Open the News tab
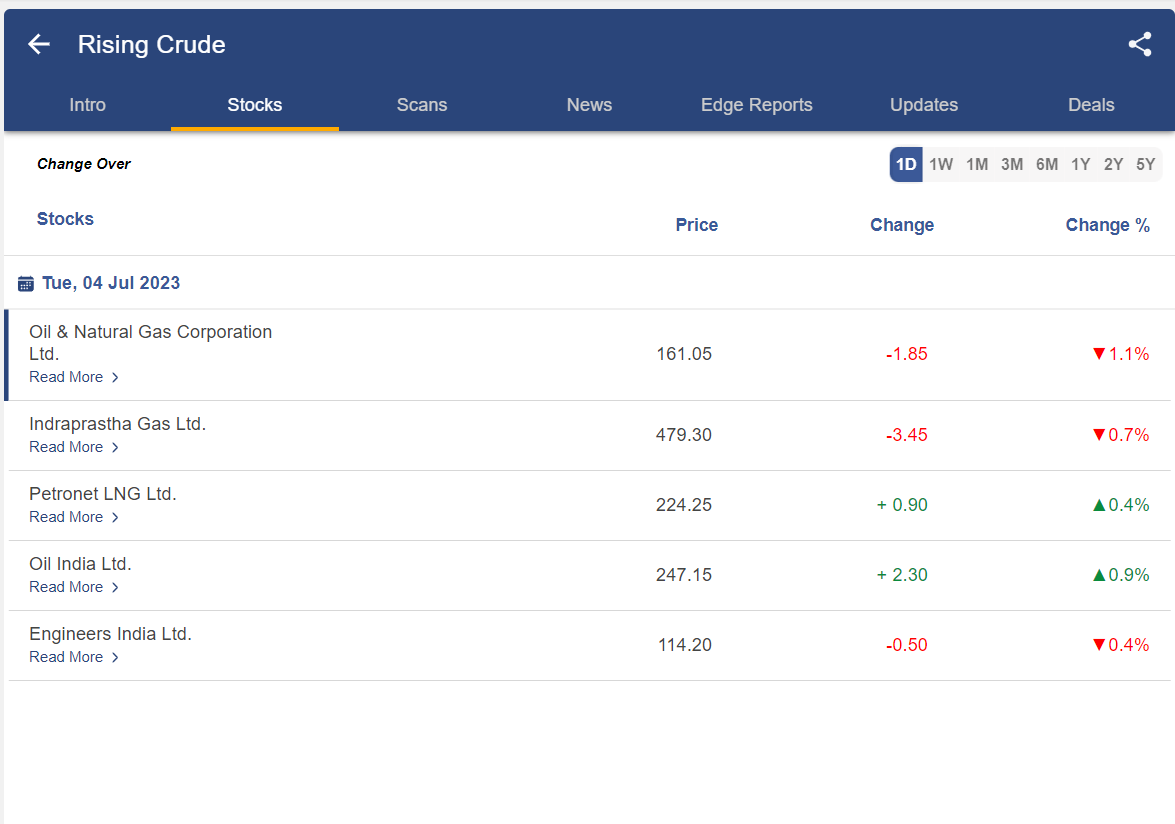 tap(589, 105)
